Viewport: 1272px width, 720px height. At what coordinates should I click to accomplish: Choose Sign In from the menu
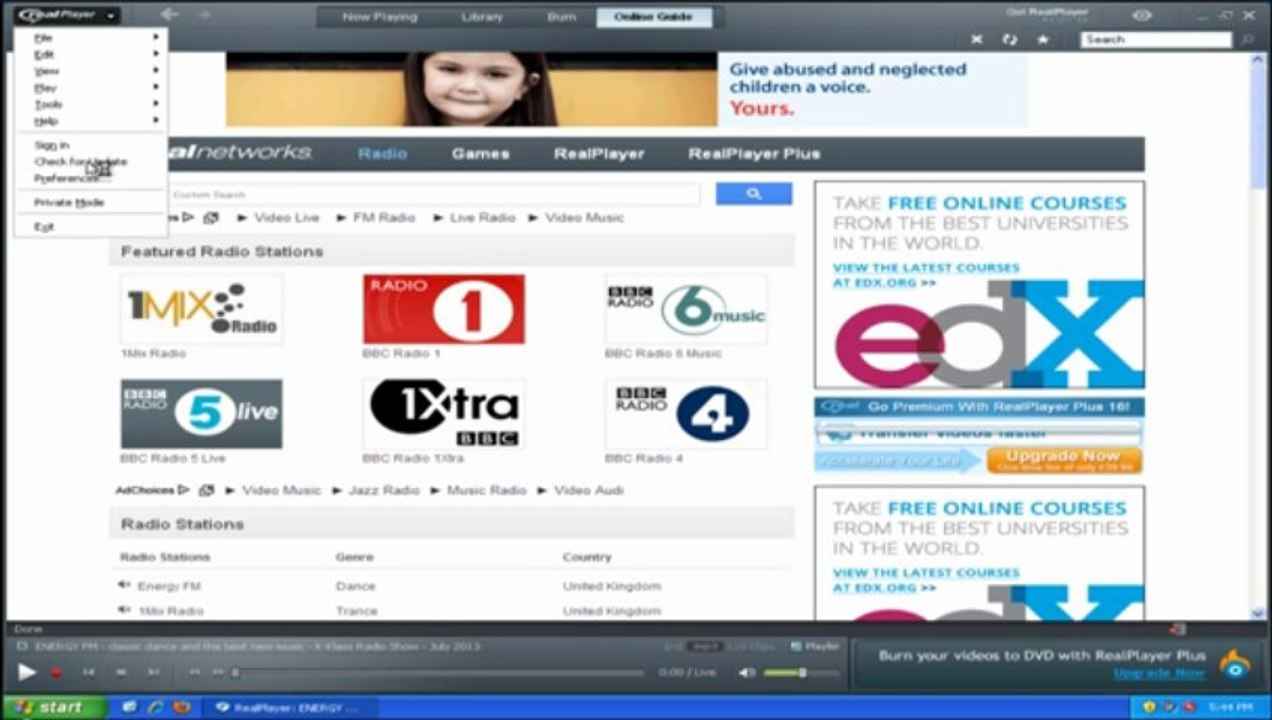pyautogui.click(x=91, y=145)
